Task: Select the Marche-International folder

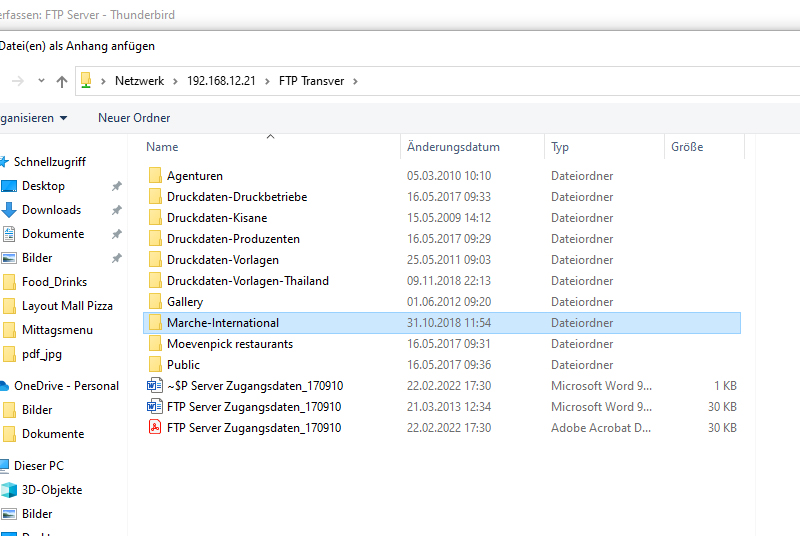Action: (x=222, y=323)
